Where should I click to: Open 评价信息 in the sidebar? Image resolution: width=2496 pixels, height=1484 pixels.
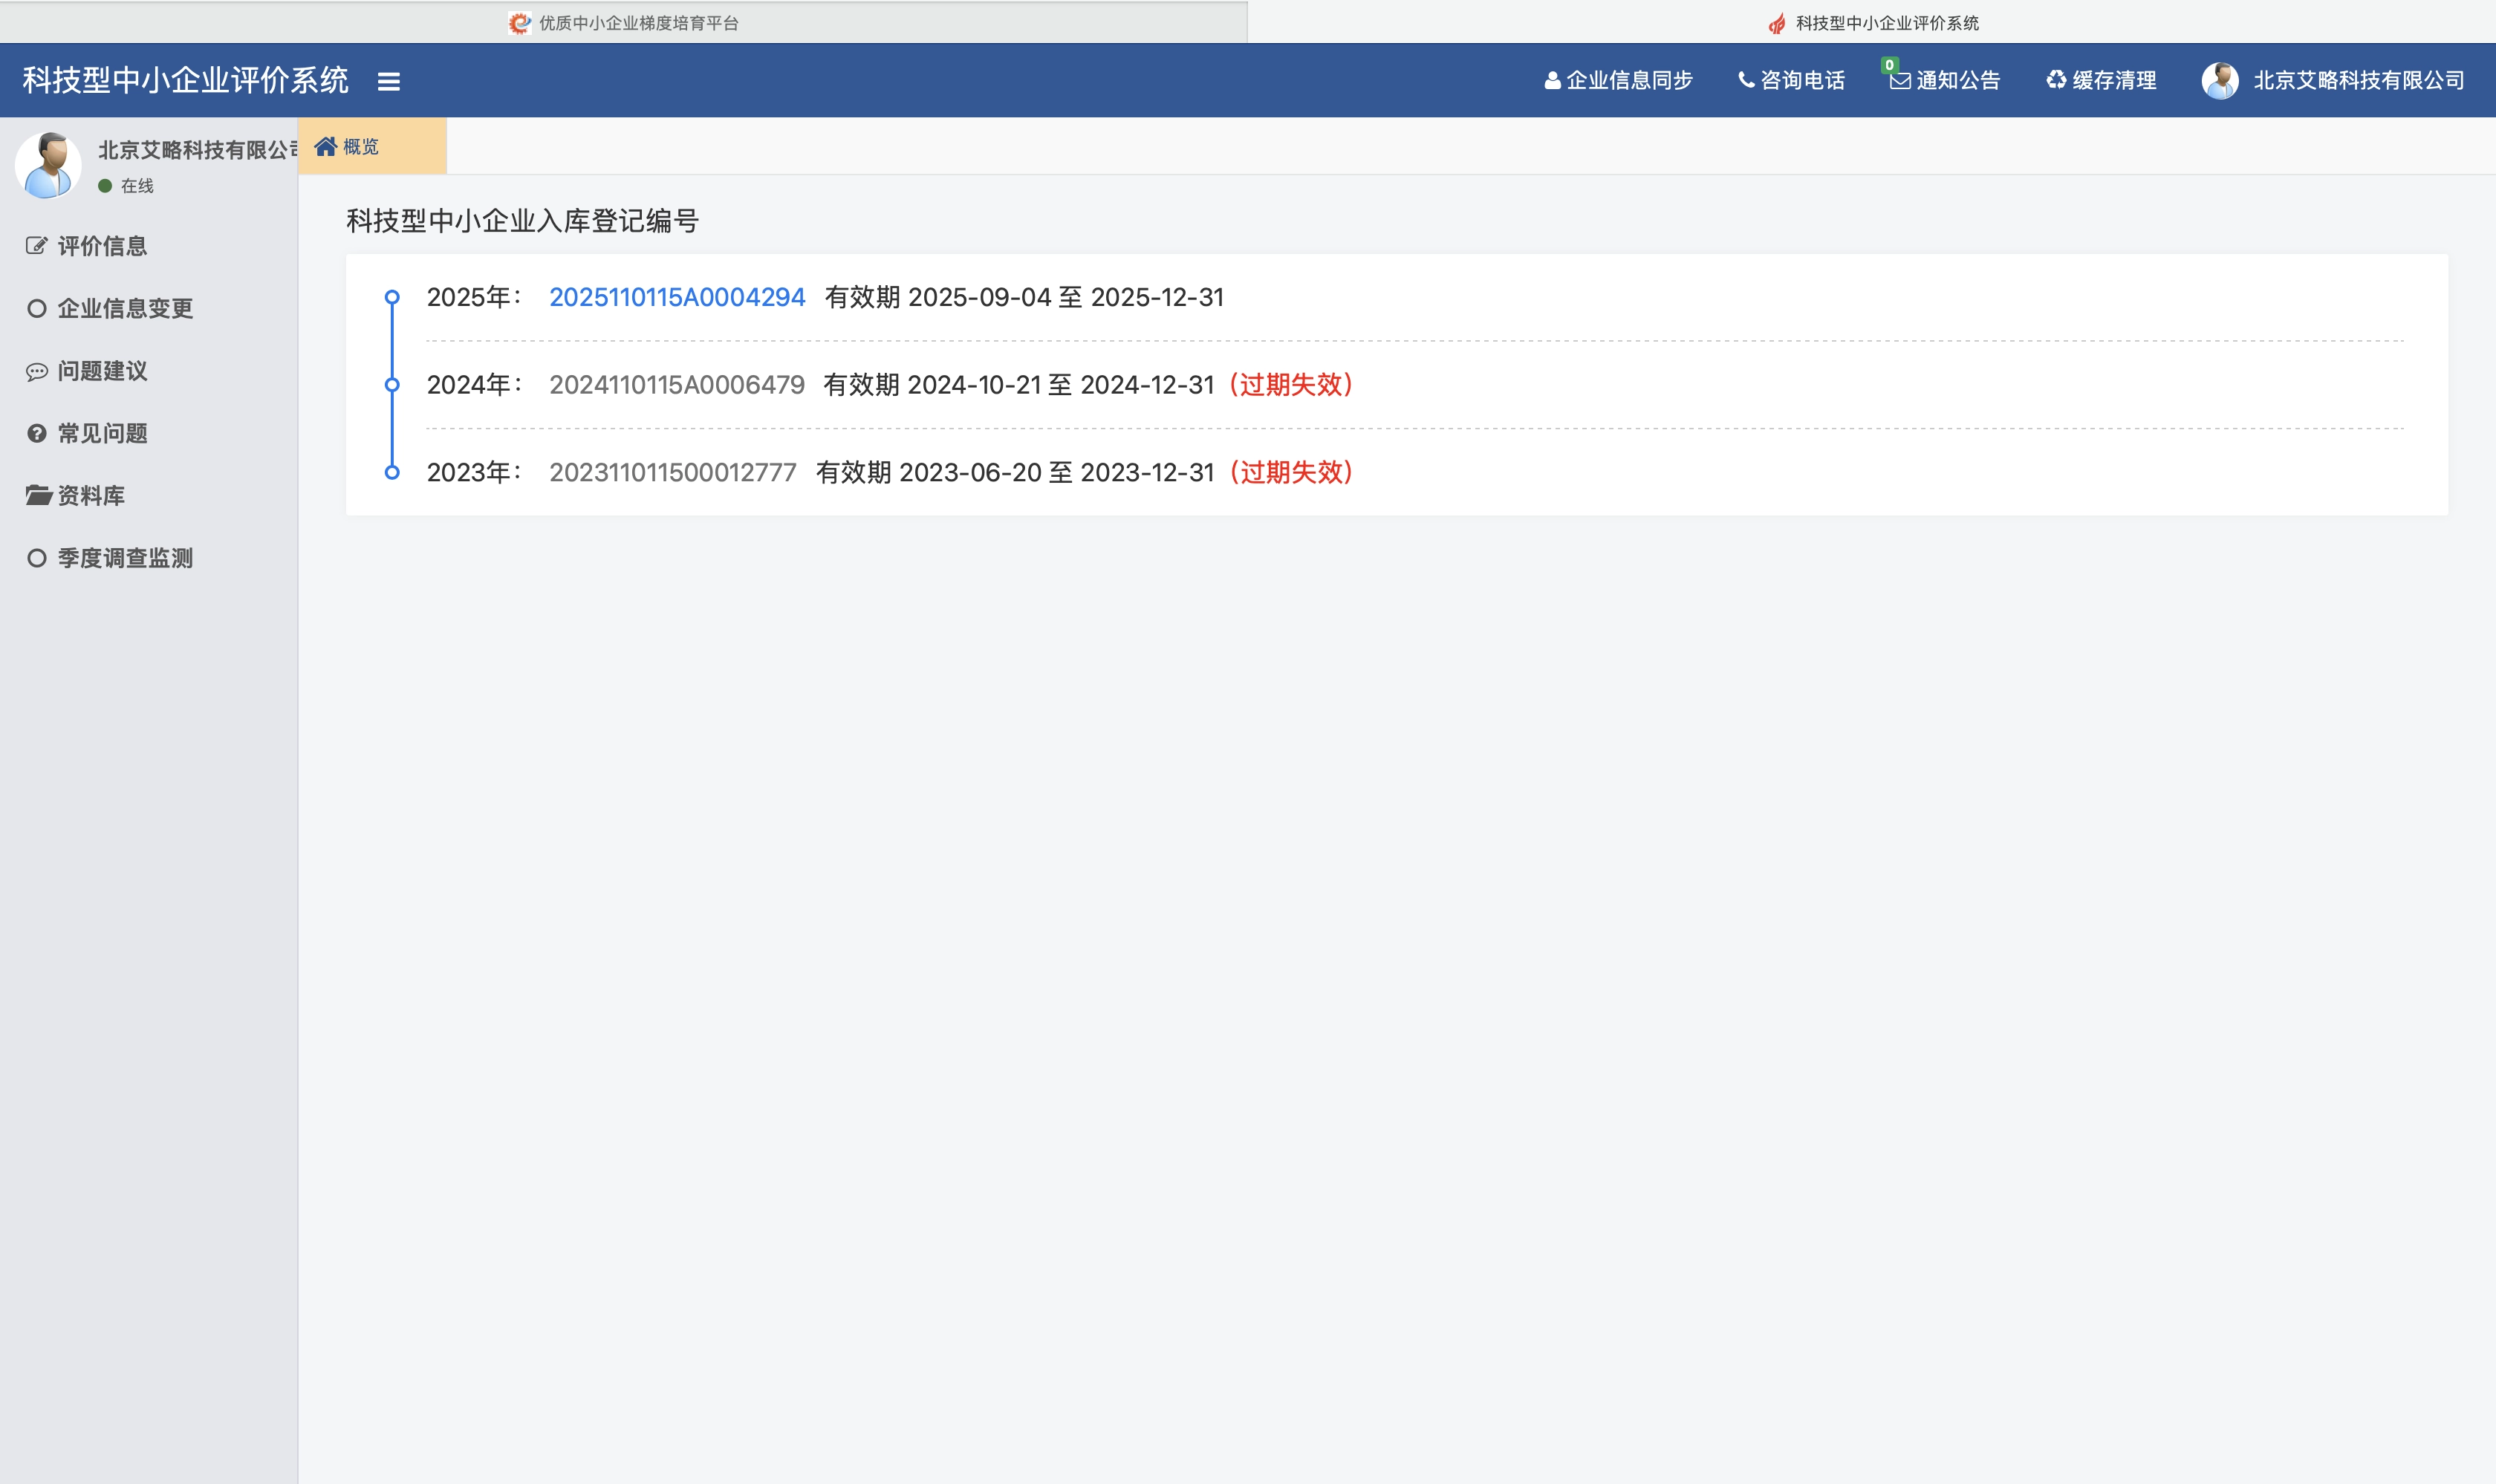[x=87, y=246]
